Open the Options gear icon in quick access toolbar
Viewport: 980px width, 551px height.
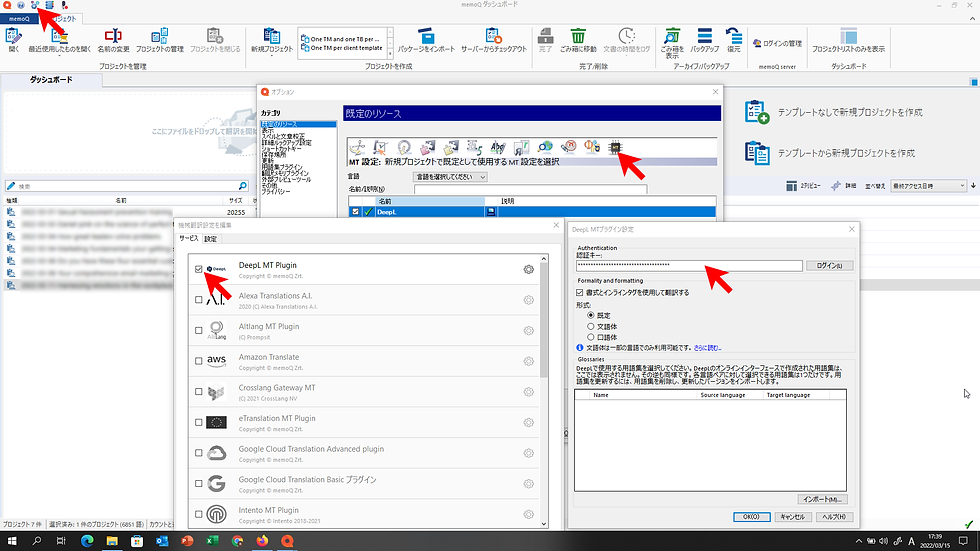point(34,5)
